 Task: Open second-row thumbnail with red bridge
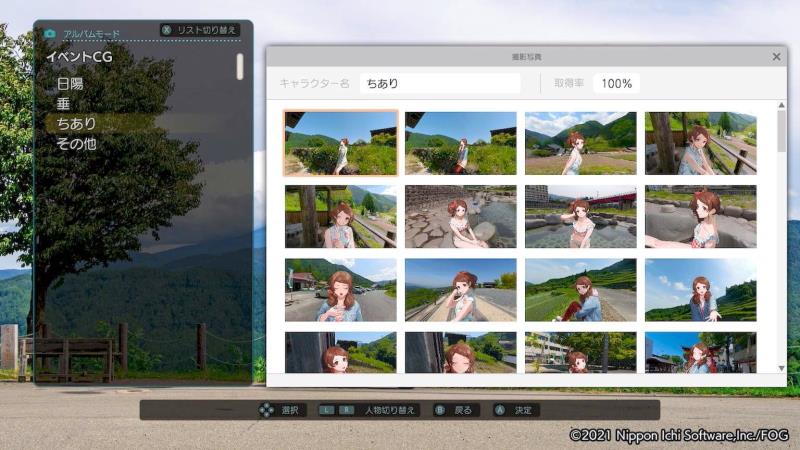point(581,216)
